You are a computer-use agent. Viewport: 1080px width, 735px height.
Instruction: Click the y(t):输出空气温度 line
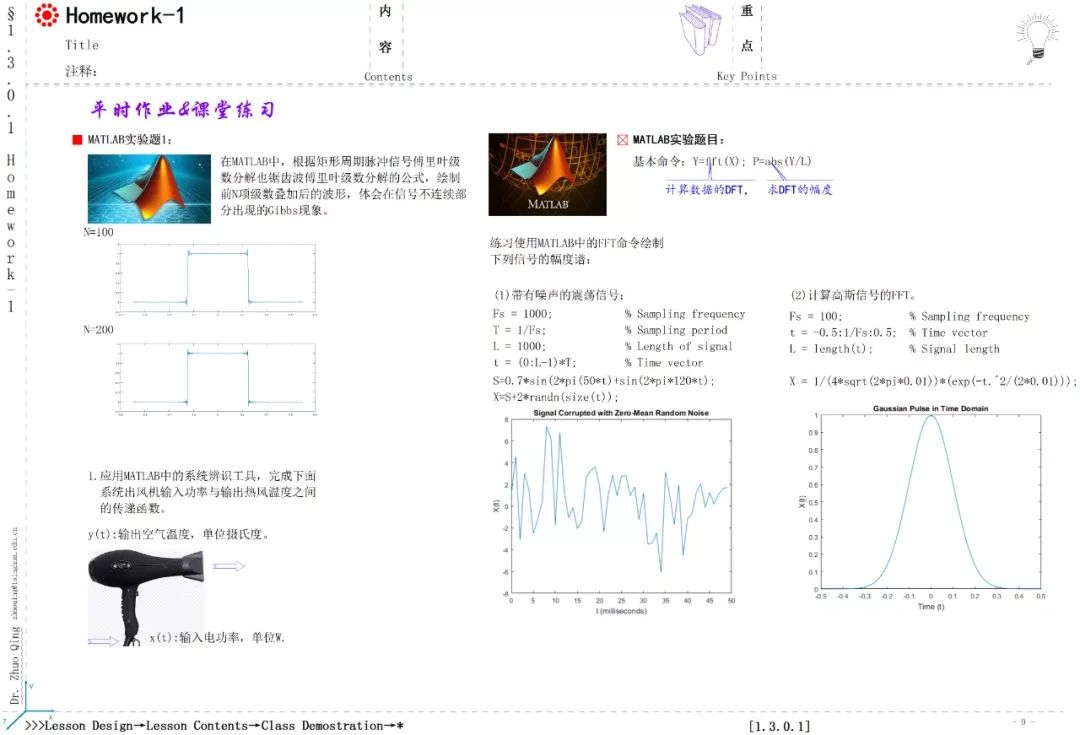click(178, 534)
